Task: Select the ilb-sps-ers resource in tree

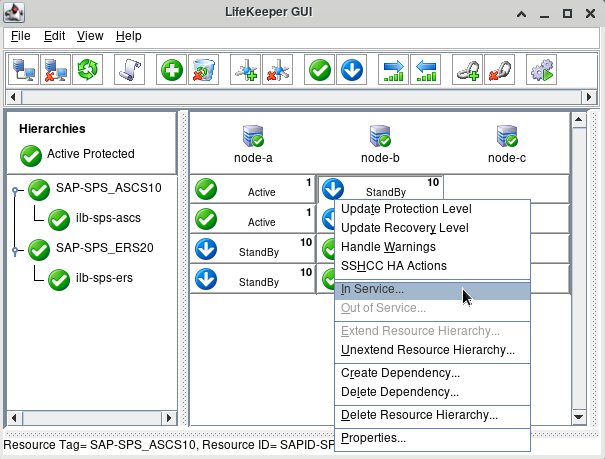Action: pyautogui.click(x=104, y=277)
